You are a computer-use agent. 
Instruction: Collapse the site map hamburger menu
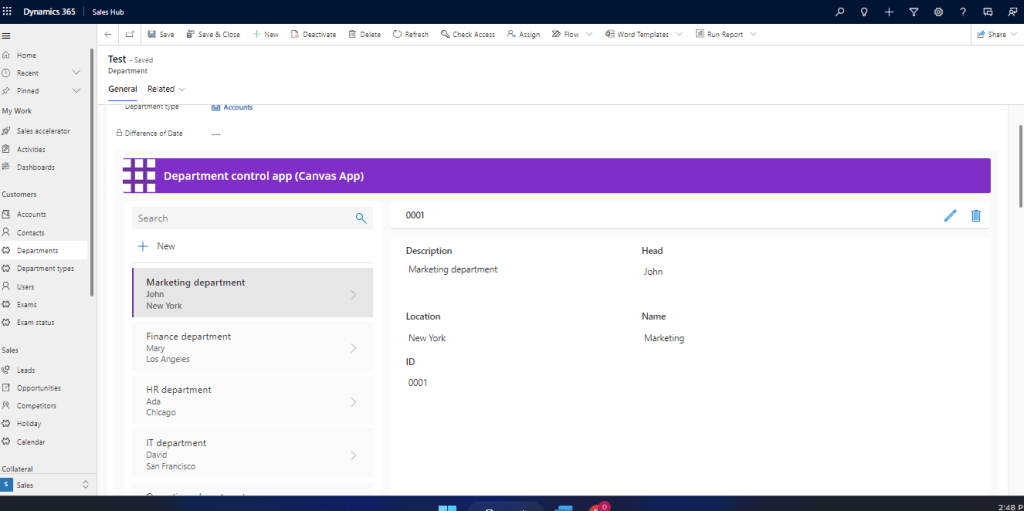point(6,35)
